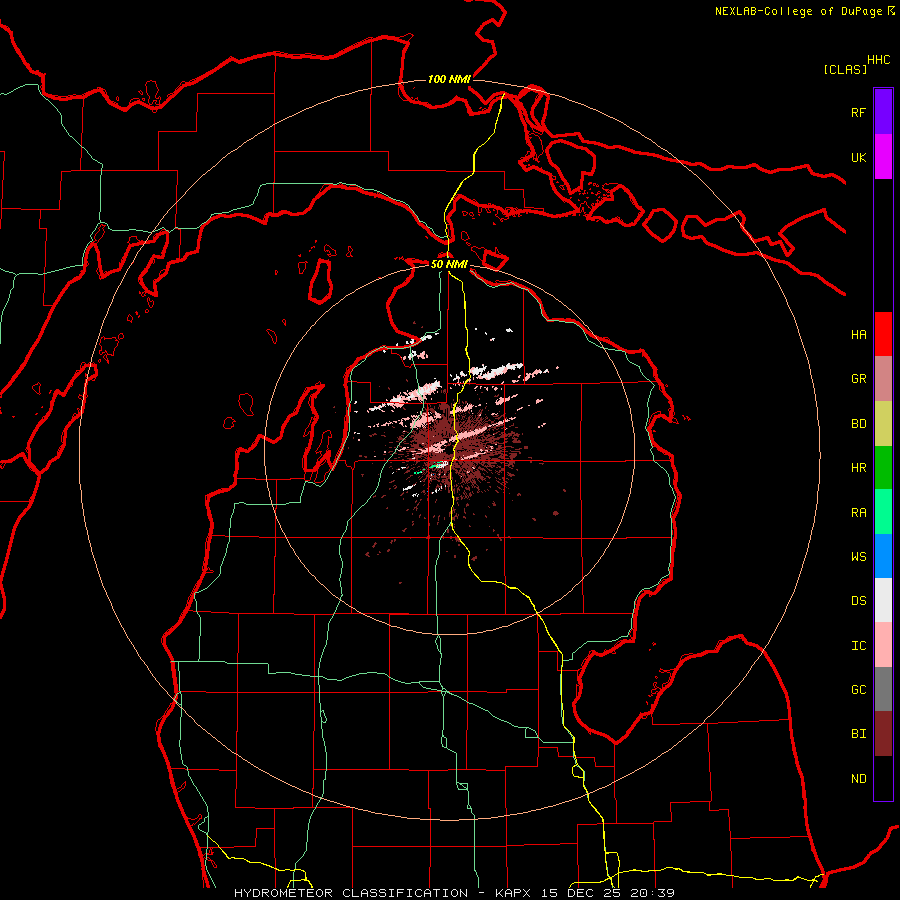Viewport: 900px width, 900px height.
Task: Click the KAPX radar site identifier
Action: pos(513,893)
